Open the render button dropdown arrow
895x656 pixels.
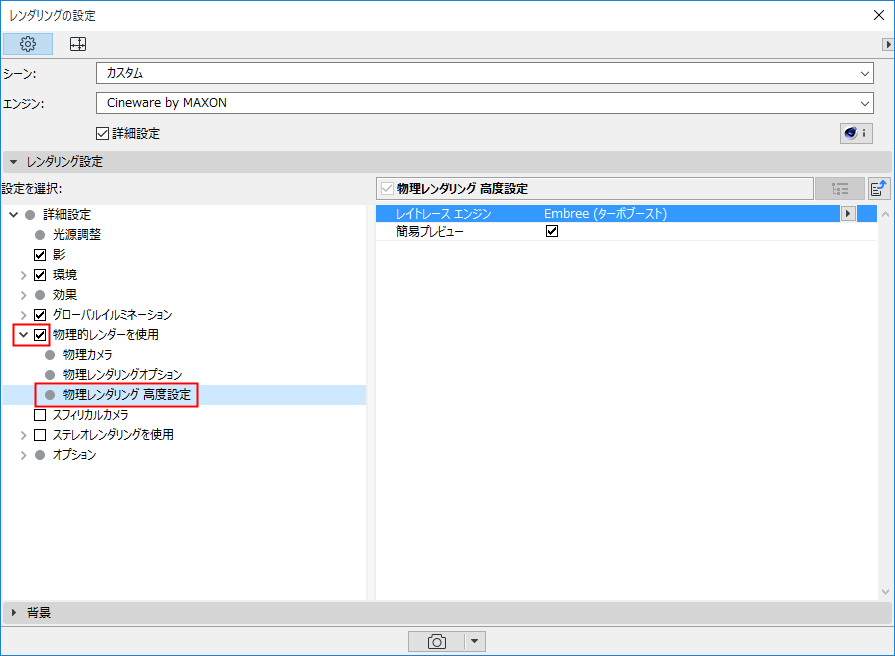click(x=474, y=641)
